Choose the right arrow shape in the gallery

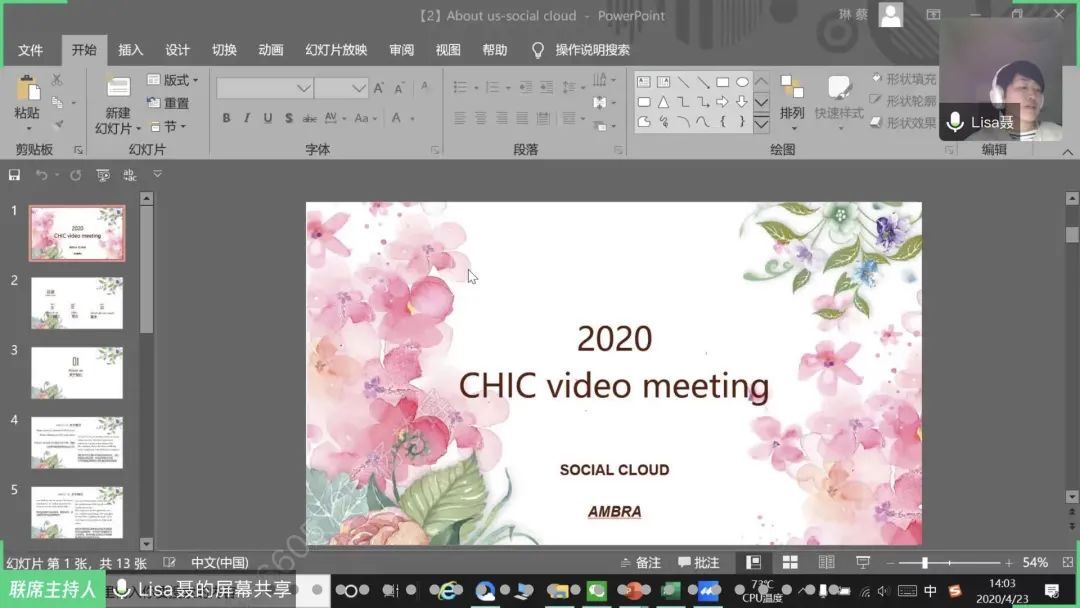click(722, 102)
